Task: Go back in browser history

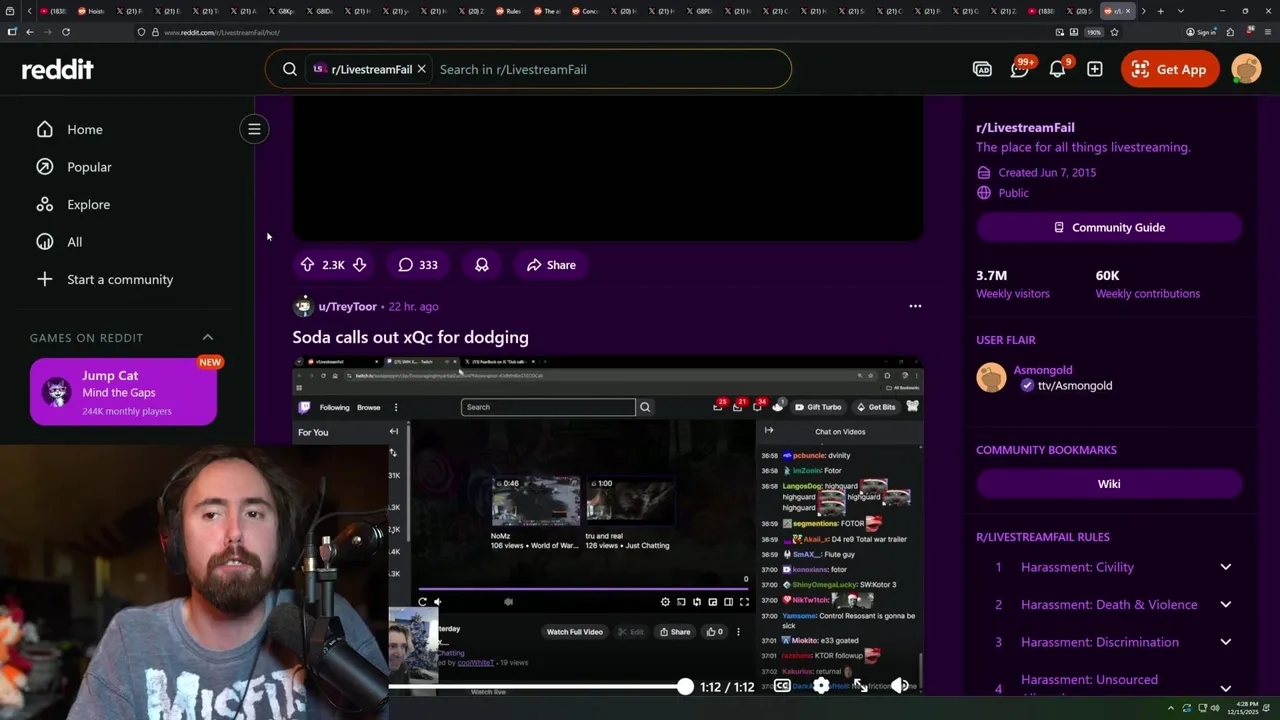Action: (29, 32)
